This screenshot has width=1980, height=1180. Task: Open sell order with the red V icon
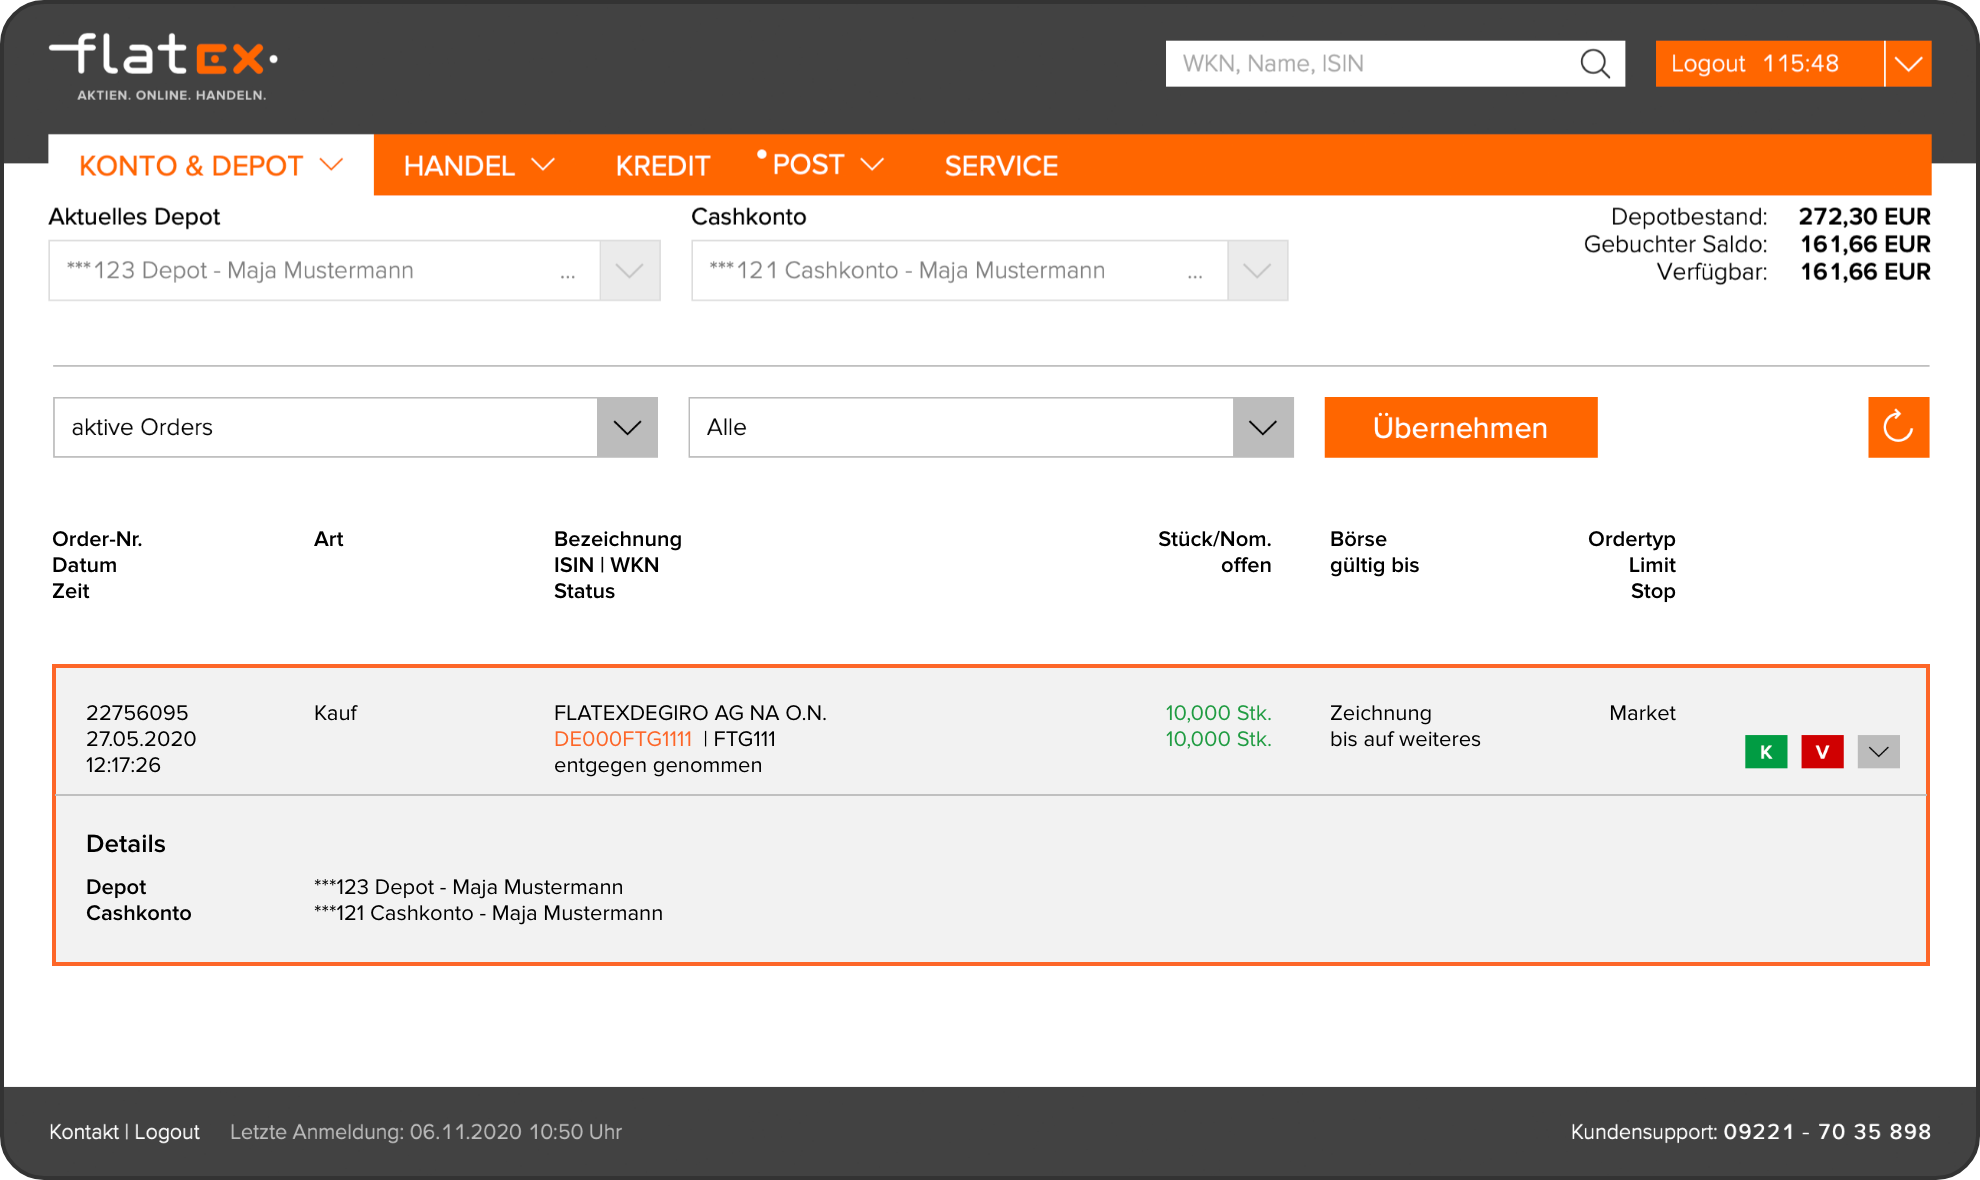tap(1822, 751)
